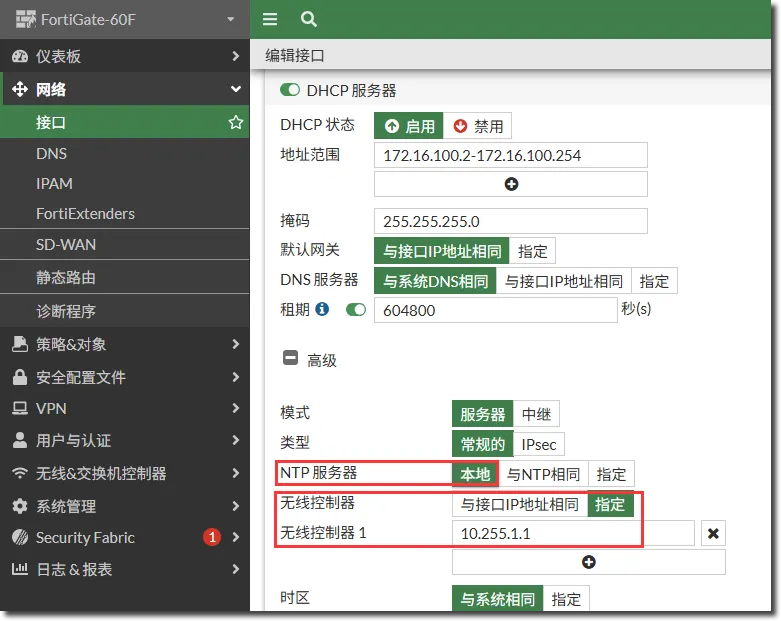The image size is (781, 621).
Task: Select 禁用 for DHCP status
Action: tap(478, 126)
